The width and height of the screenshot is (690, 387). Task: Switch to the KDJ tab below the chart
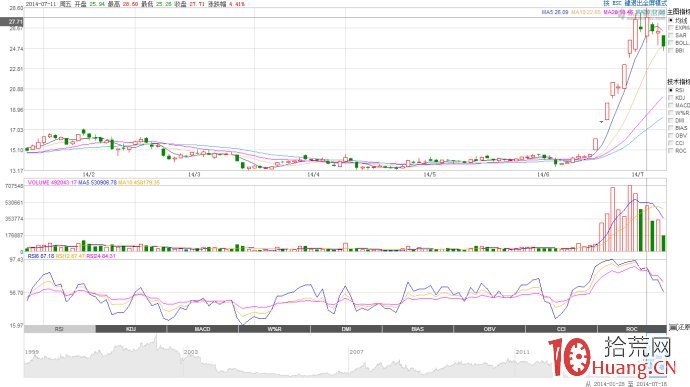[131, 329]
